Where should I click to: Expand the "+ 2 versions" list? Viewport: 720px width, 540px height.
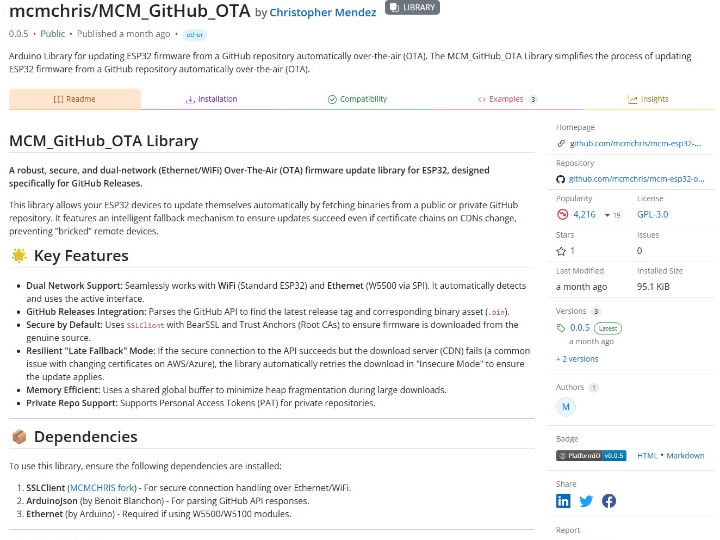click(578, 359)
